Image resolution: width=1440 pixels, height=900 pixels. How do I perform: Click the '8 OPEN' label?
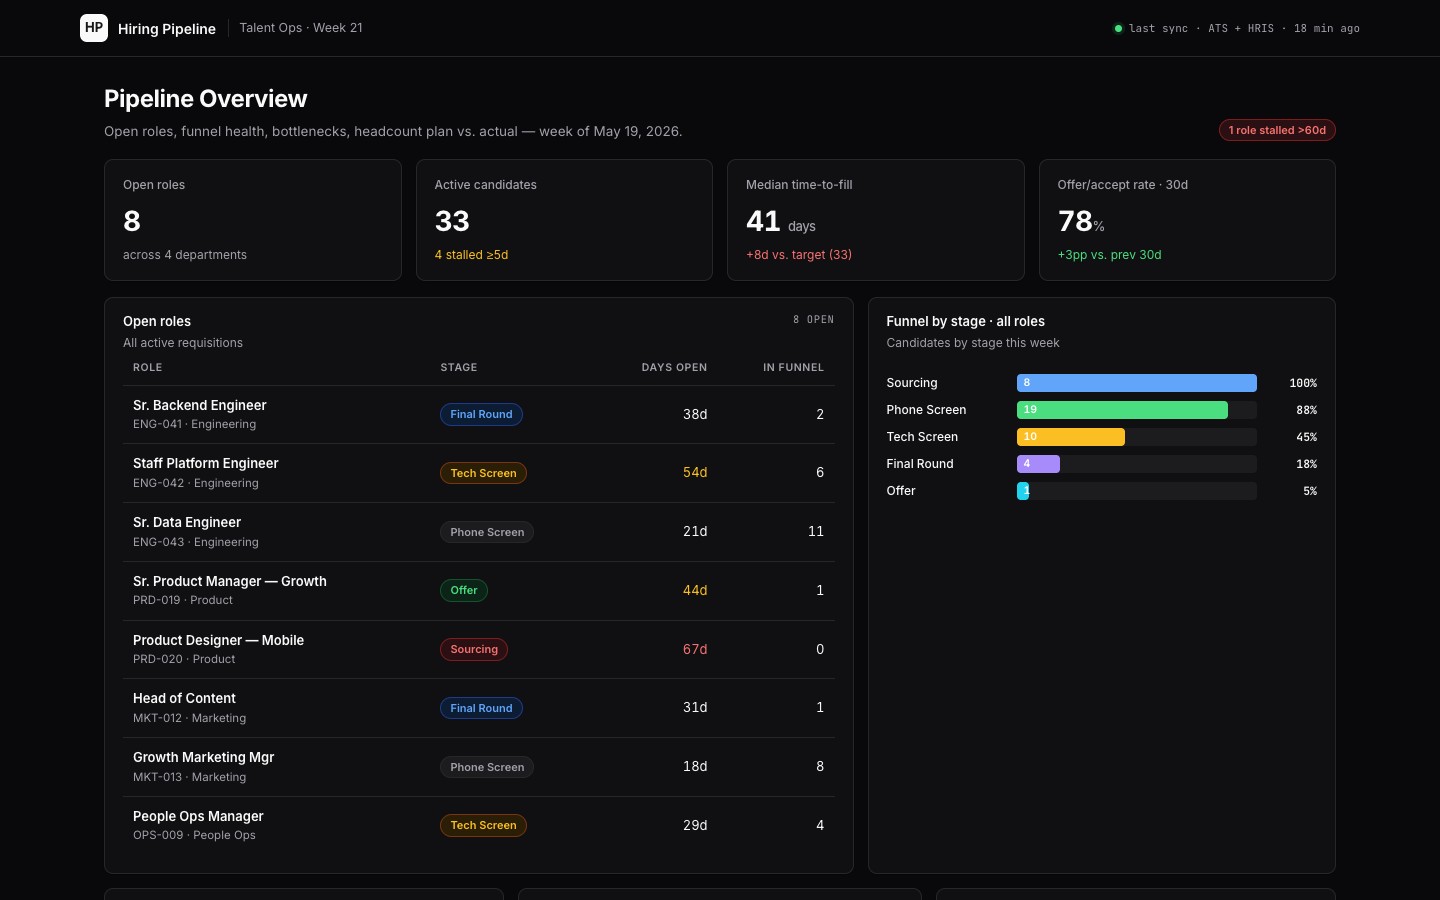pos(813,320)
